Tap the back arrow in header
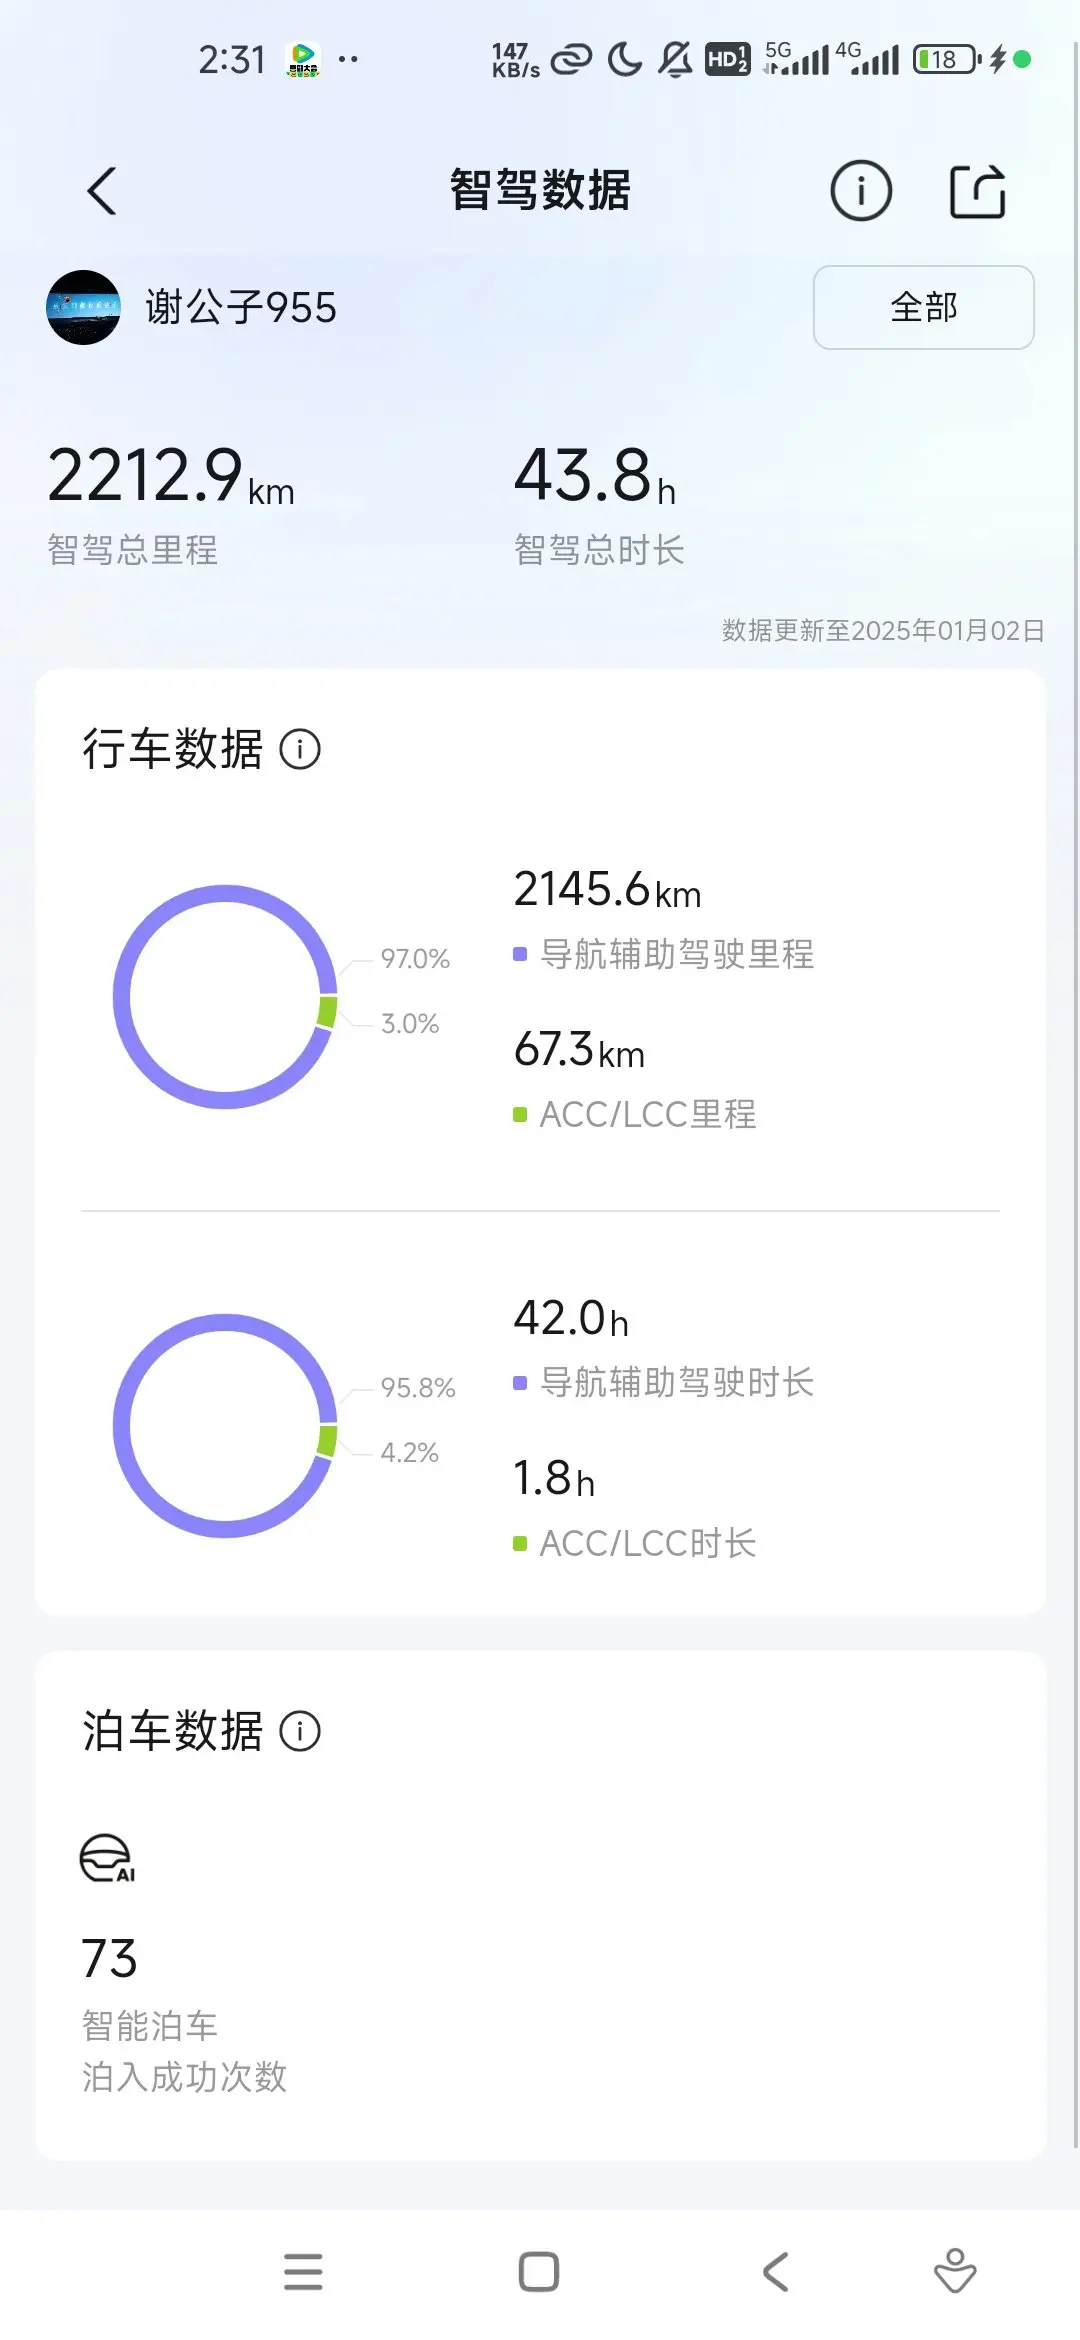Screen dimensions: 1080x2340 pos(102,191)
